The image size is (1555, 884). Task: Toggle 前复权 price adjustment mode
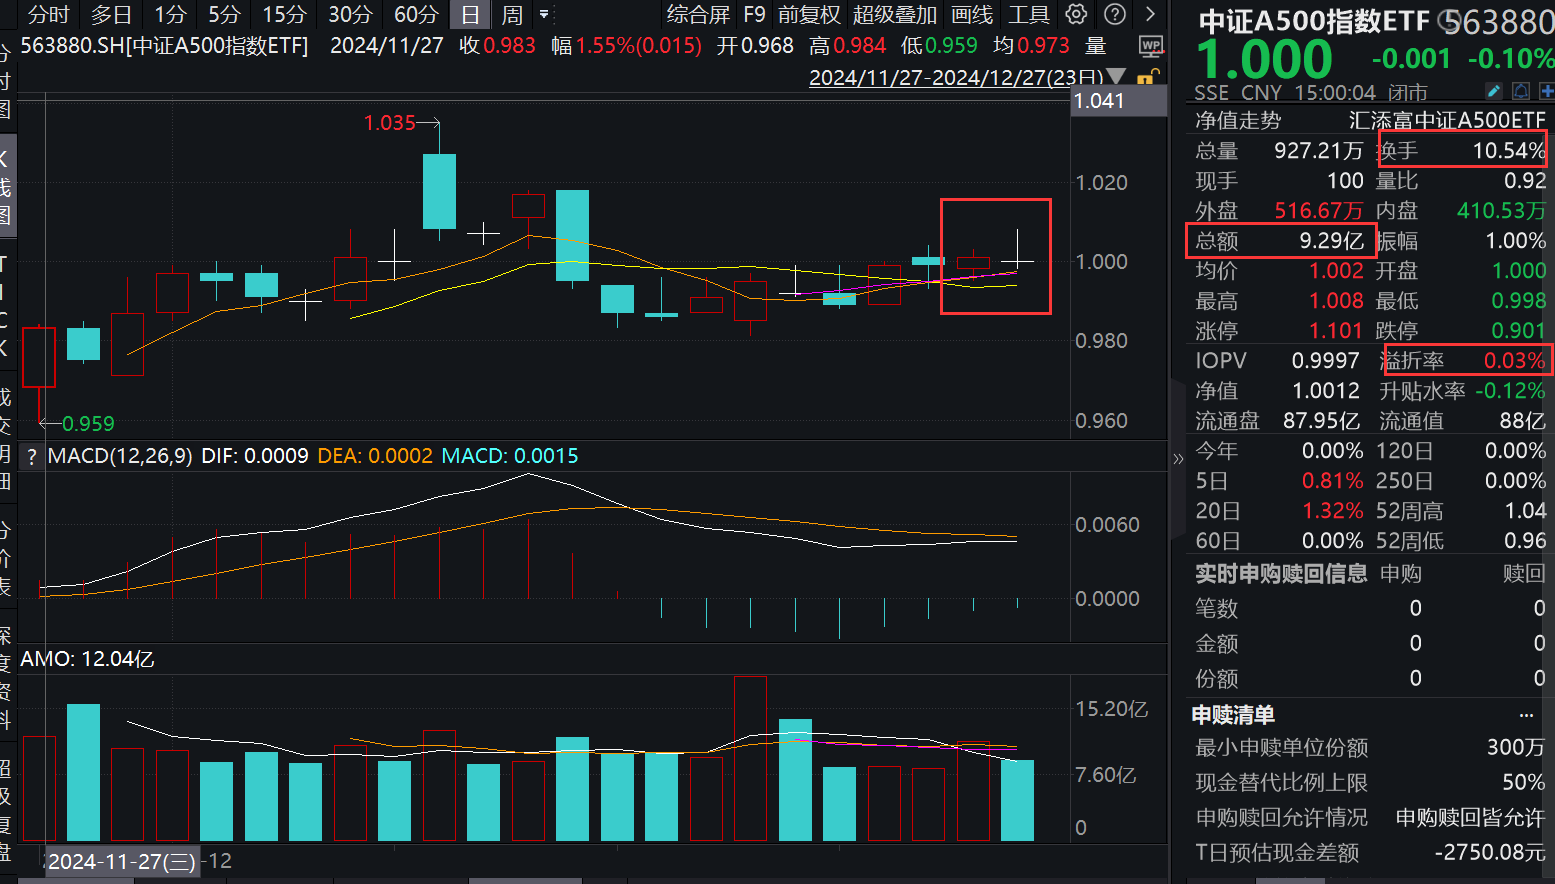tap(809, 14)
